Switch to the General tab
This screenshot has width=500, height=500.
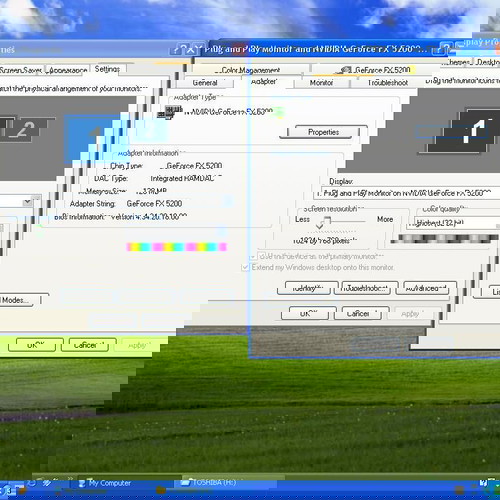(205, 83)
